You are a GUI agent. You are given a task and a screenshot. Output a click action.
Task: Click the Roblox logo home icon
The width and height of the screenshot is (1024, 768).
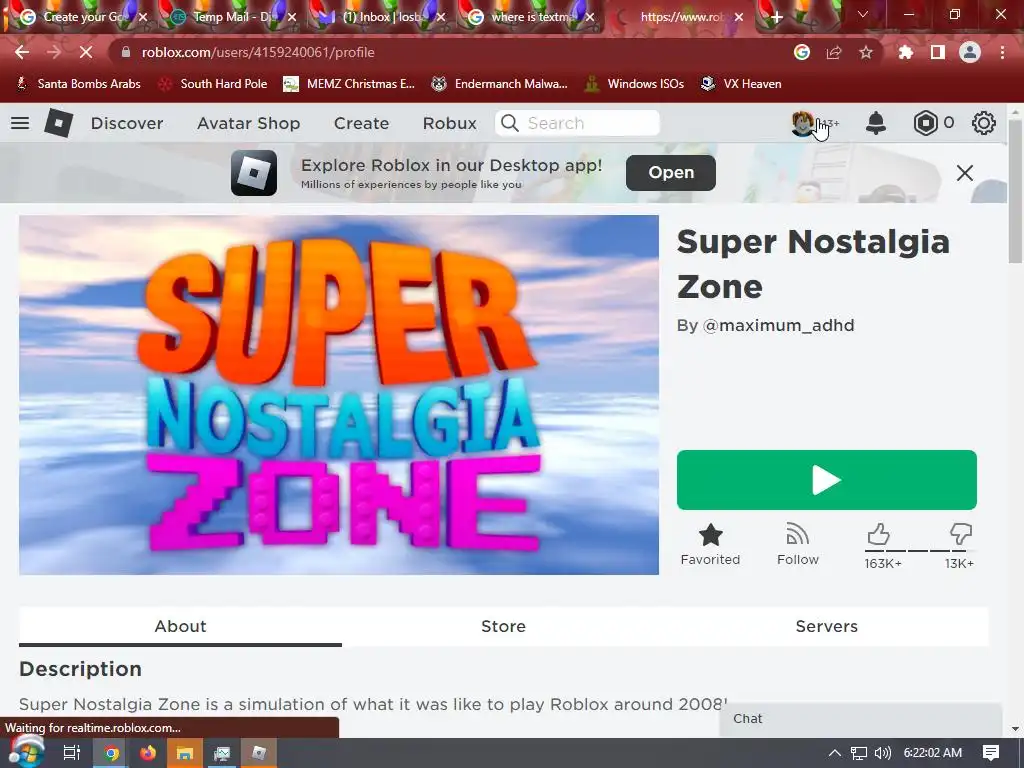[x=58, y=123]
